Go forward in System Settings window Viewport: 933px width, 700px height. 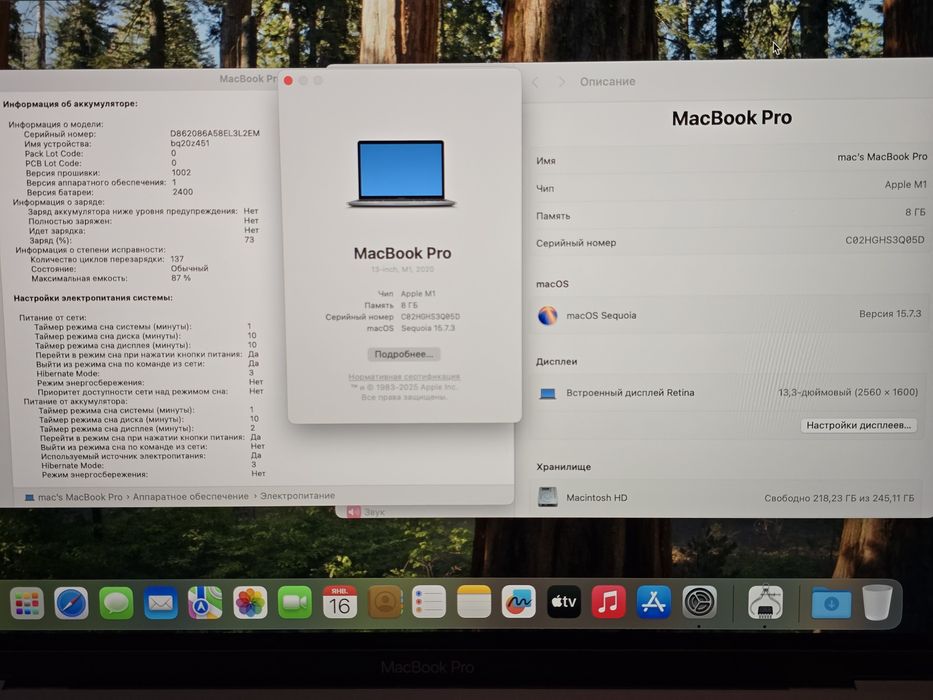coord(561,82)
